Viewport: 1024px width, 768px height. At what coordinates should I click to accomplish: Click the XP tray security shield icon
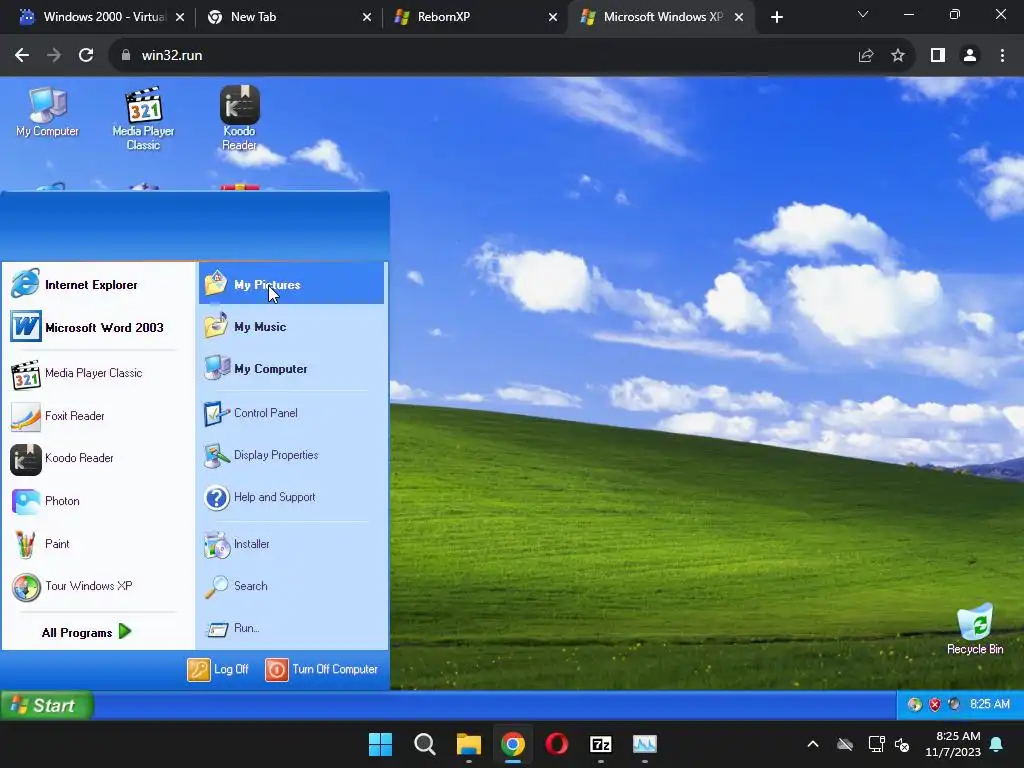click(935, 704)
